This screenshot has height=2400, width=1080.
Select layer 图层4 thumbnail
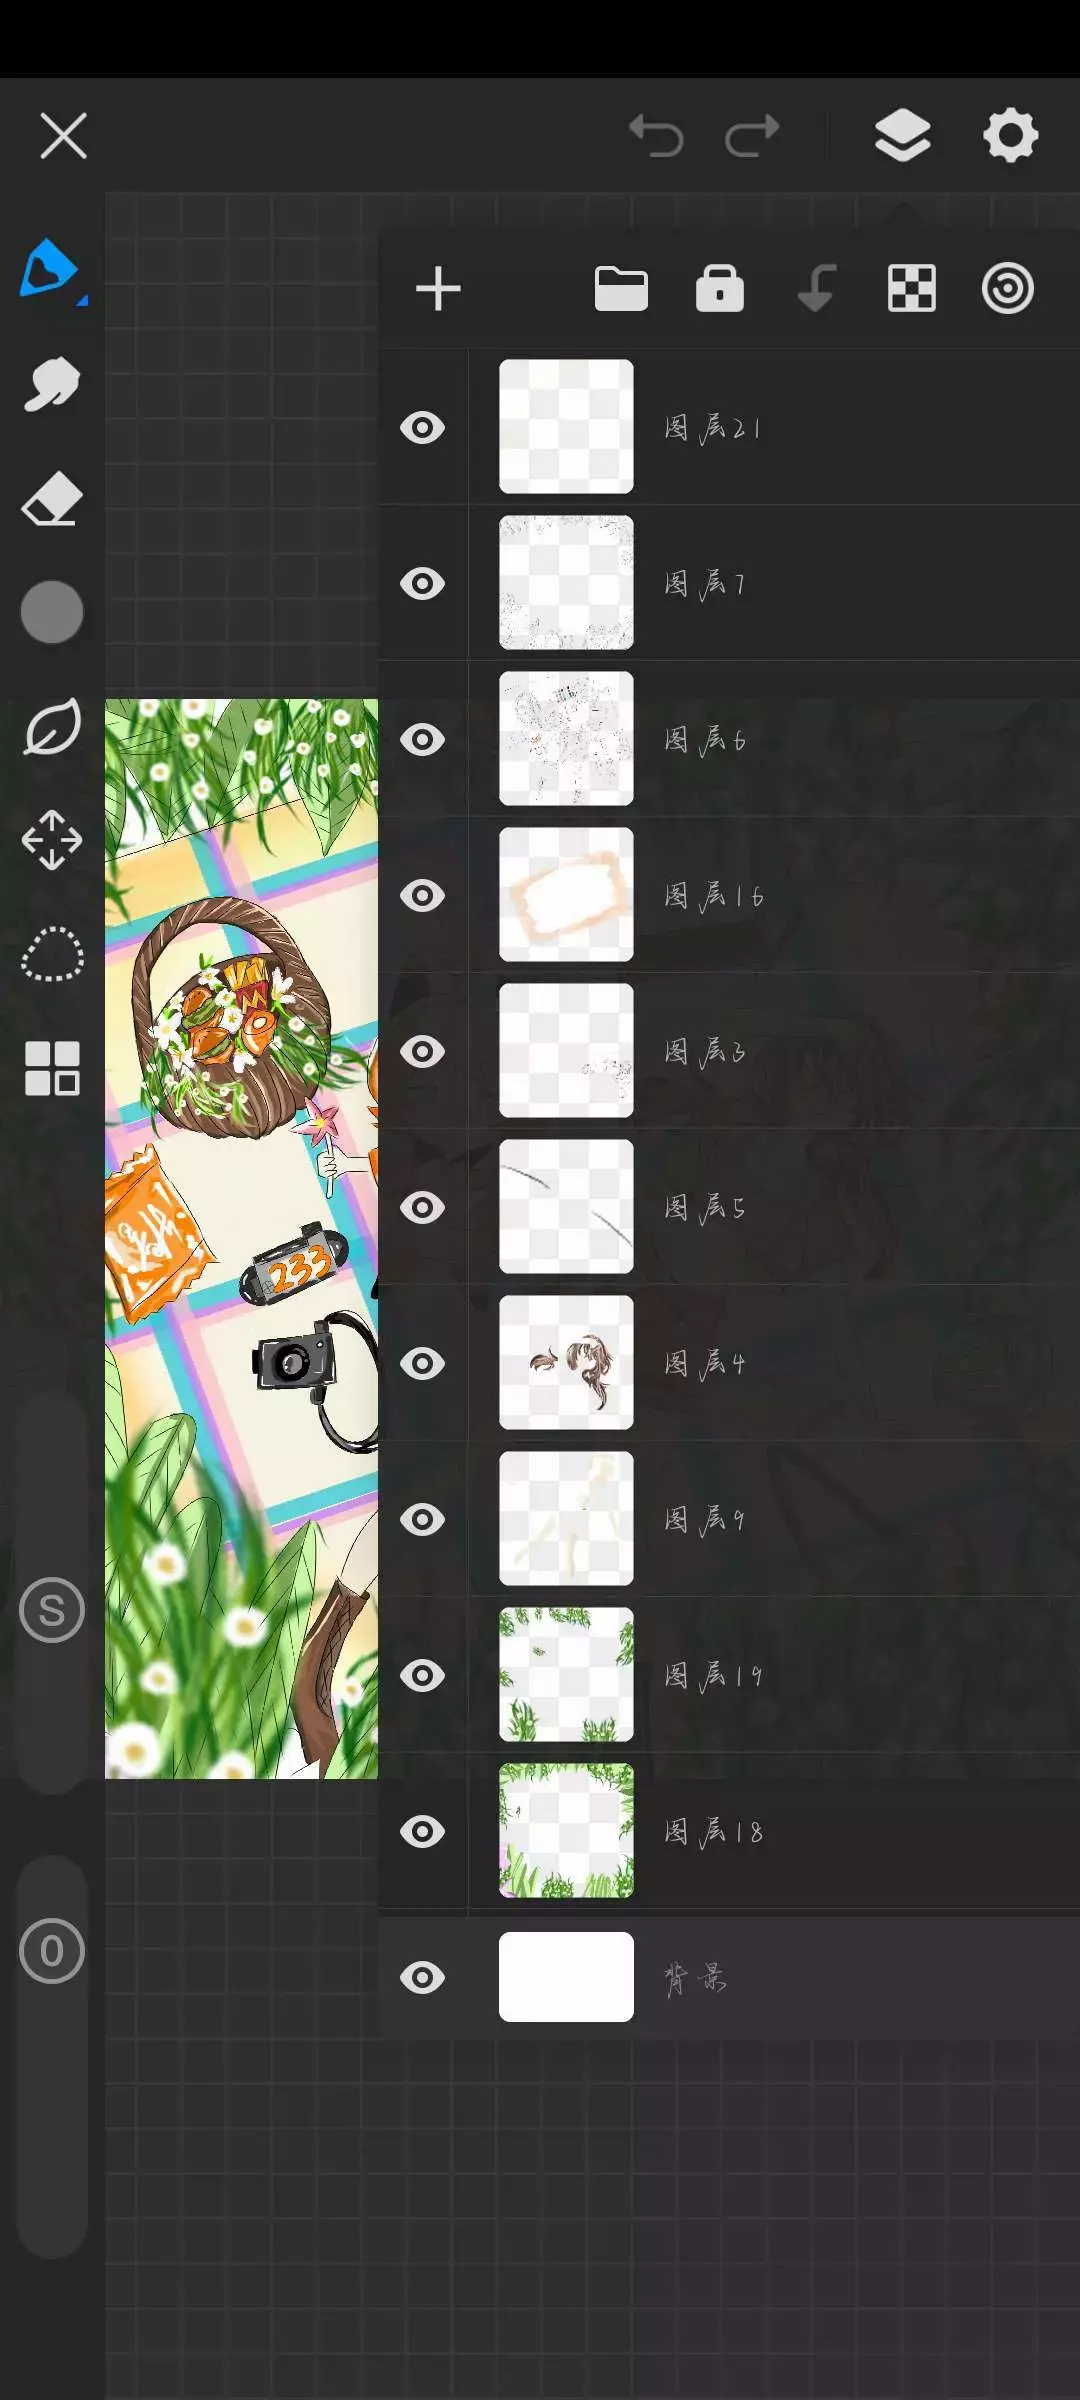(x=566, y=1362)
